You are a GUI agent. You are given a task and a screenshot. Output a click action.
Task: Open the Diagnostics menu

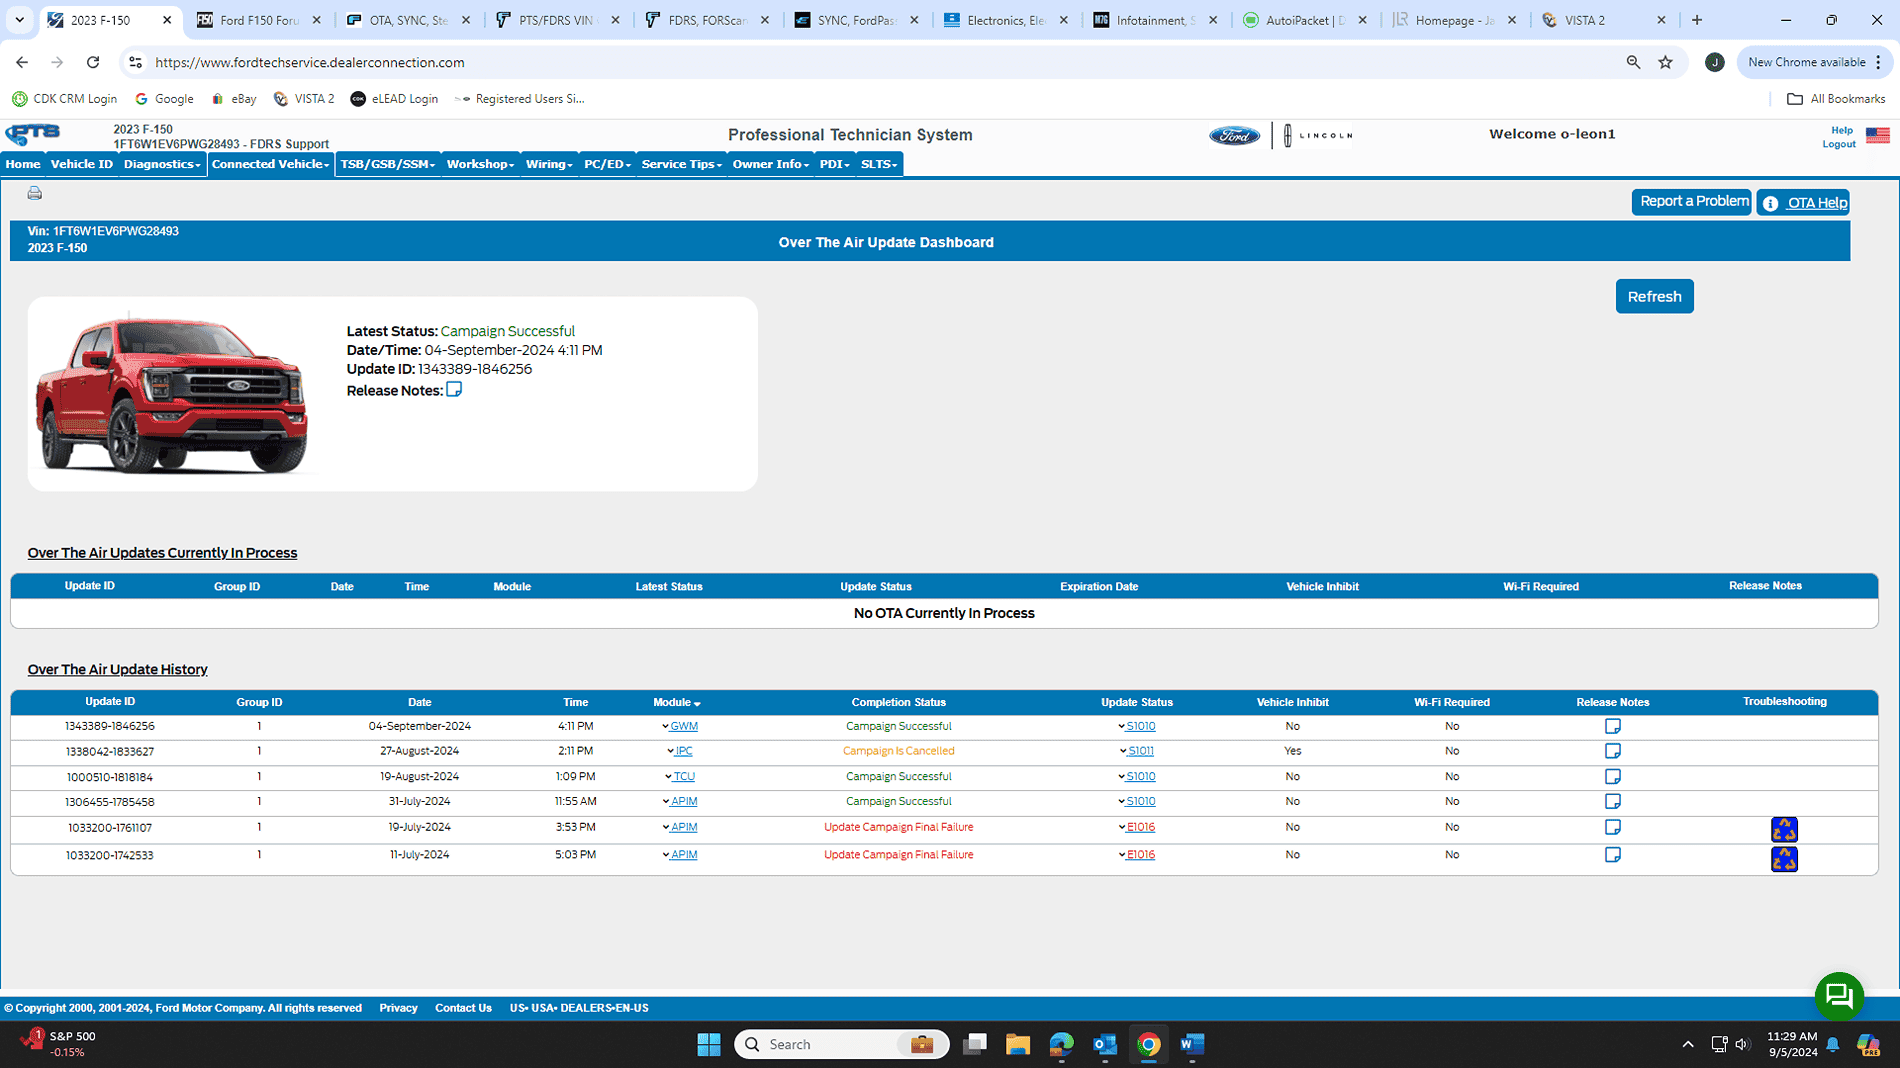click(161, 164)
